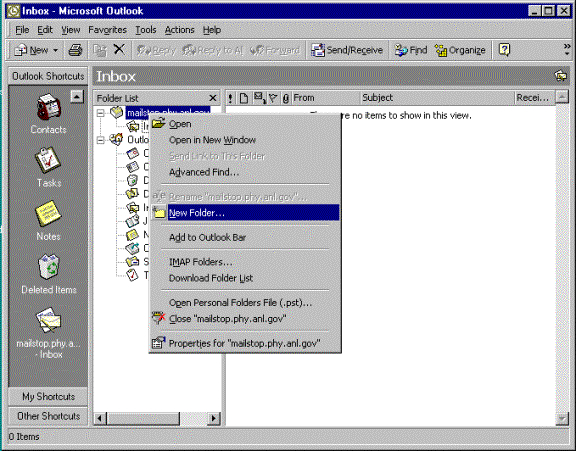
Task: Click the Subject column header
Action: coord(437,98)
